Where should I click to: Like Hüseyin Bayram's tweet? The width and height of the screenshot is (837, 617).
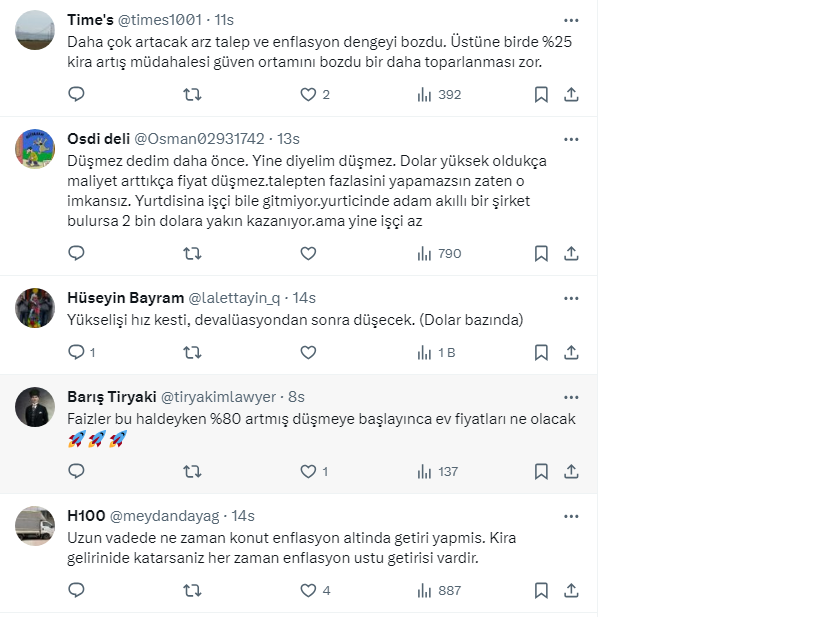point(308,352)
